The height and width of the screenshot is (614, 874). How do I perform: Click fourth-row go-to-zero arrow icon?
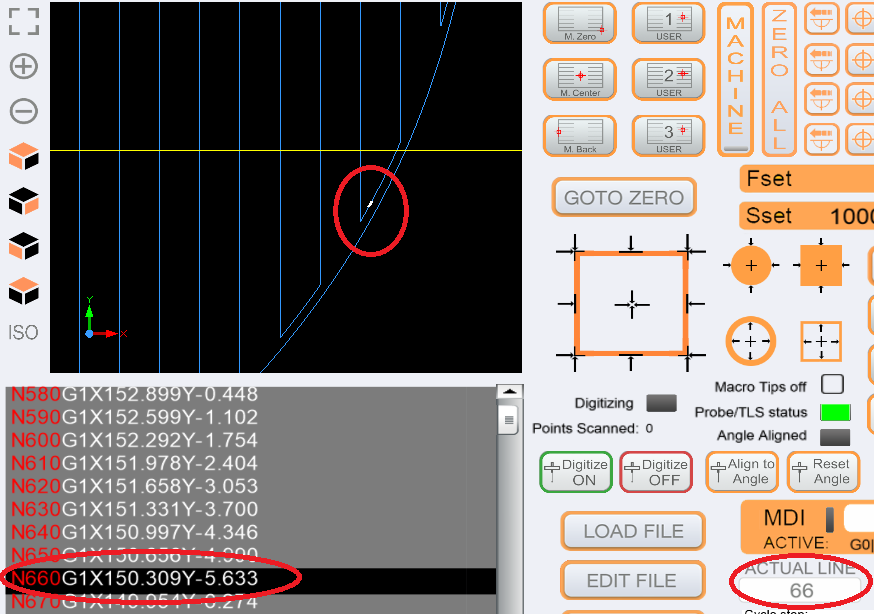822,139
